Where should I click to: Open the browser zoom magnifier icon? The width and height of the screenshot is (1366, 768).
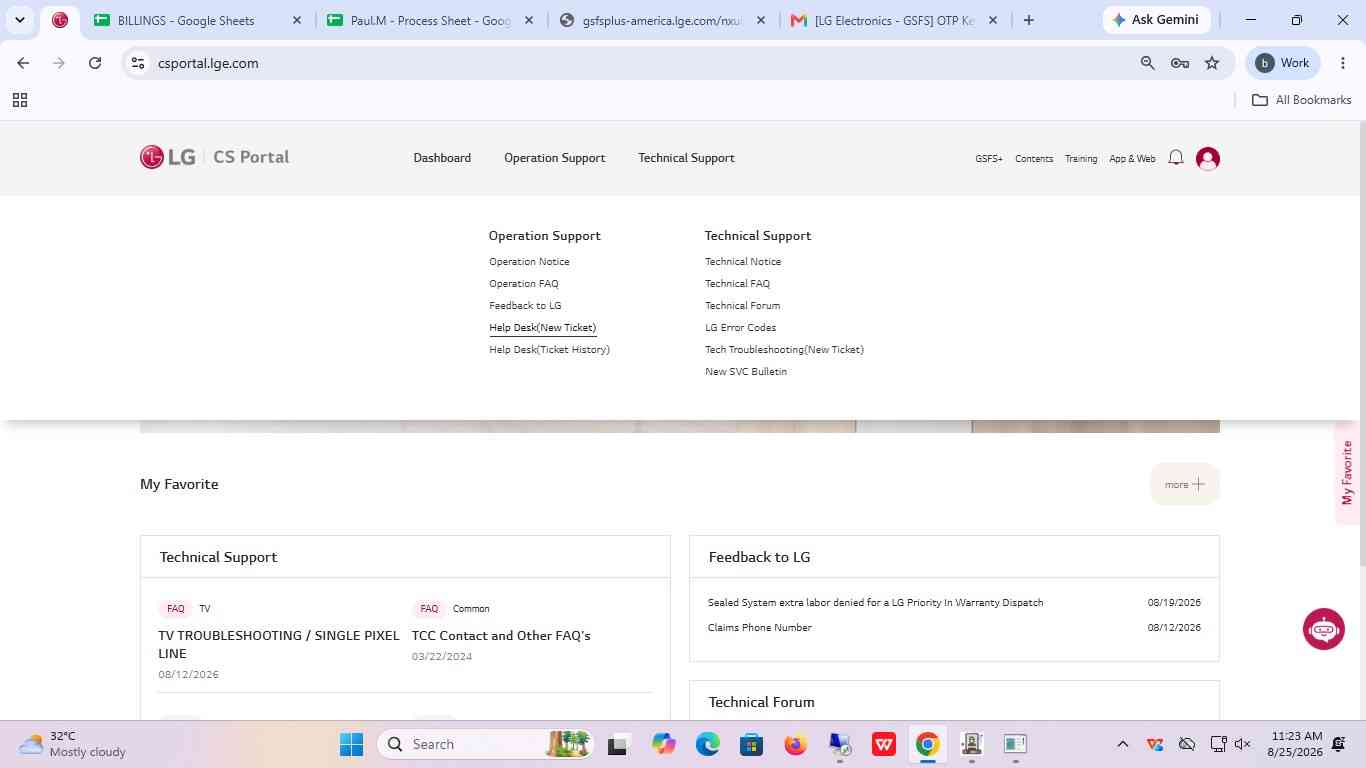(1148, 63)
